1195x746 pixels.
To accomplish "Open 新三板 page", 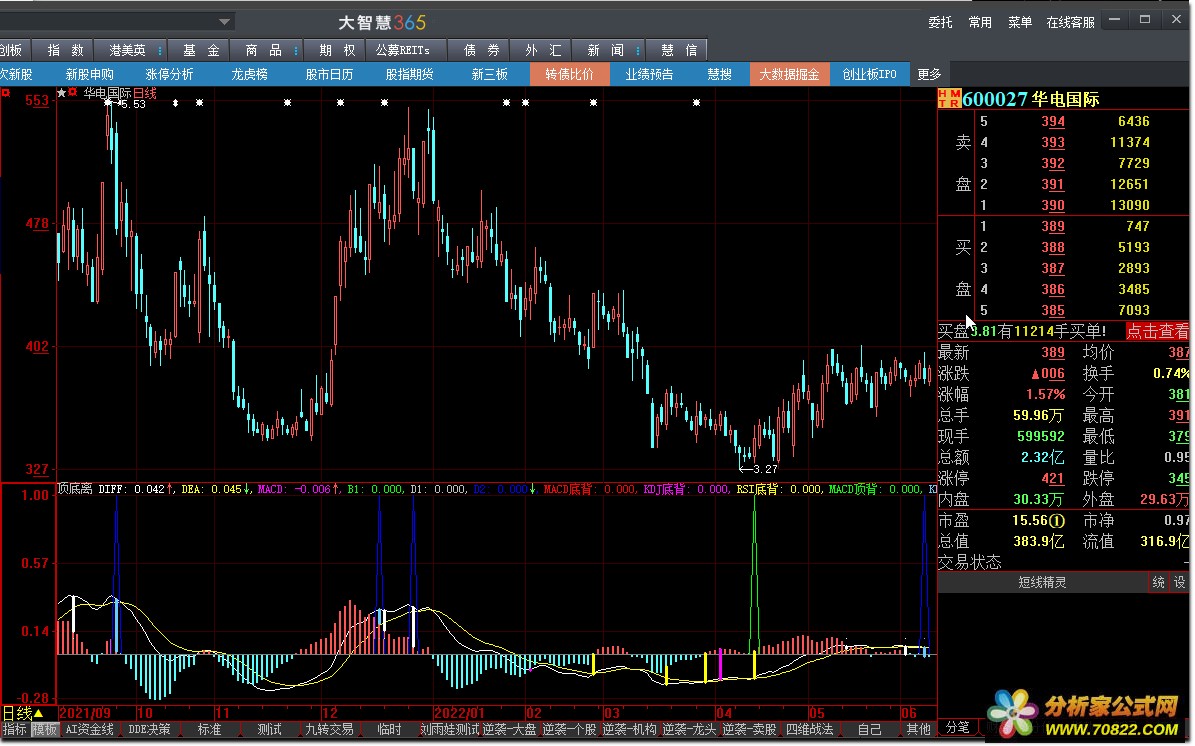I will pos(489,74).
